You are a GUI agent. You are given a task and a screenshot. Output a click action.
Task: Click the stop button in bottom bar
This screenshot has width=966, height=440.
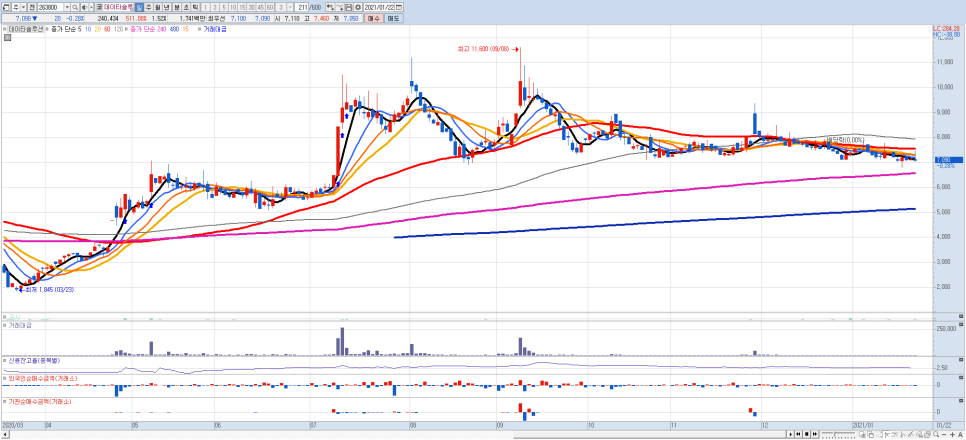pos(806,434)
